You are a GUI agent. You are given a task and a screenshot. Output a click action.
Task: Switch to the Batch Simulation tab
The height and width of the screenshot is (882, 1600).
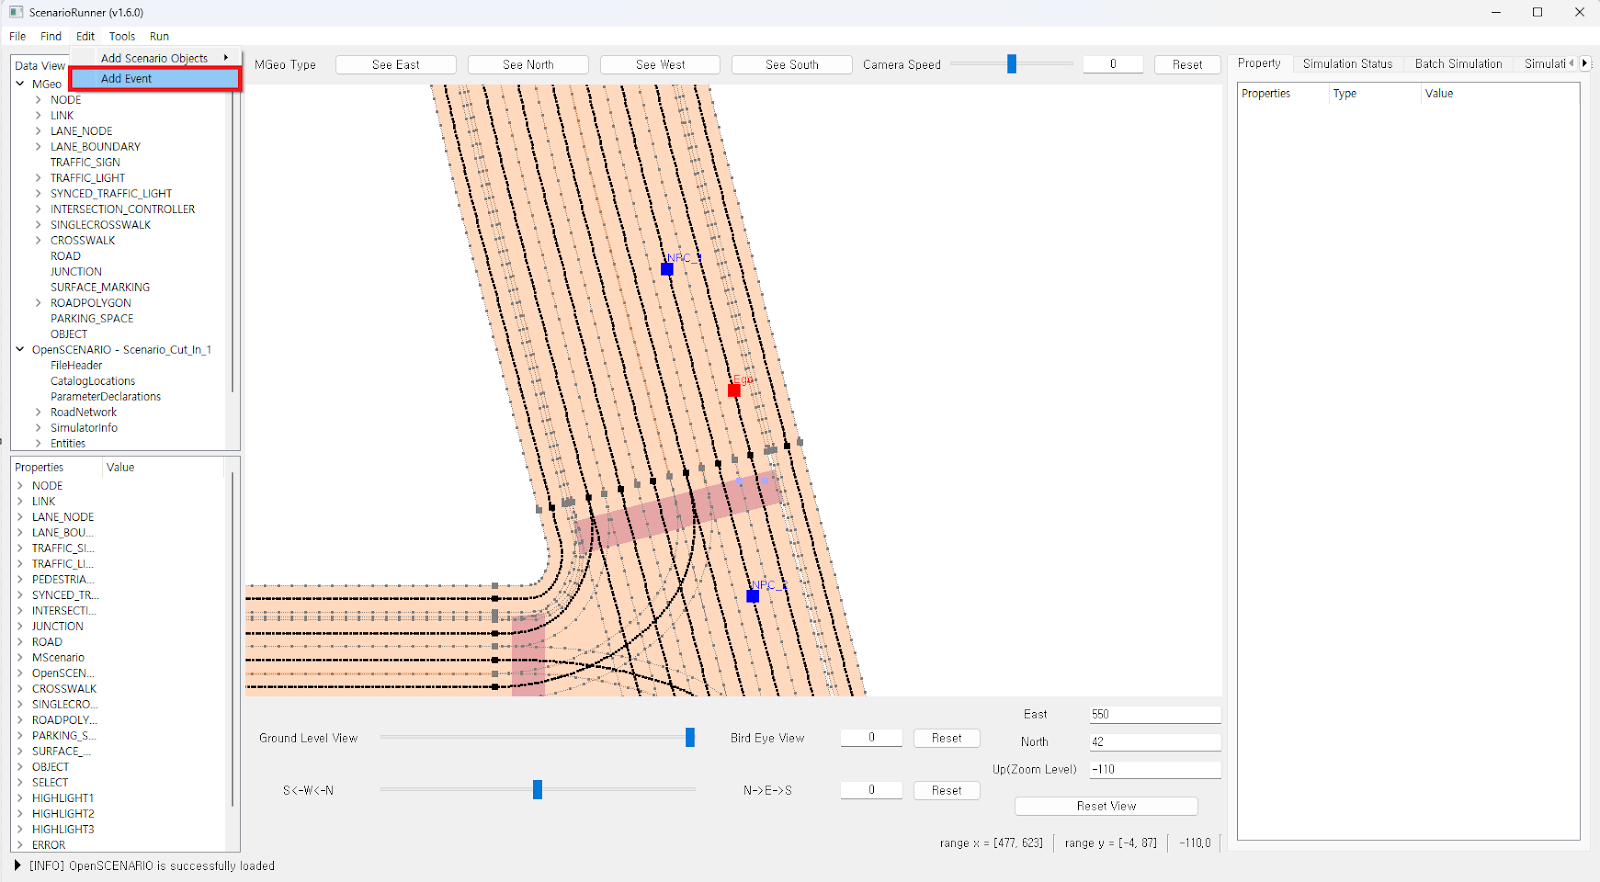point(1458,64)
